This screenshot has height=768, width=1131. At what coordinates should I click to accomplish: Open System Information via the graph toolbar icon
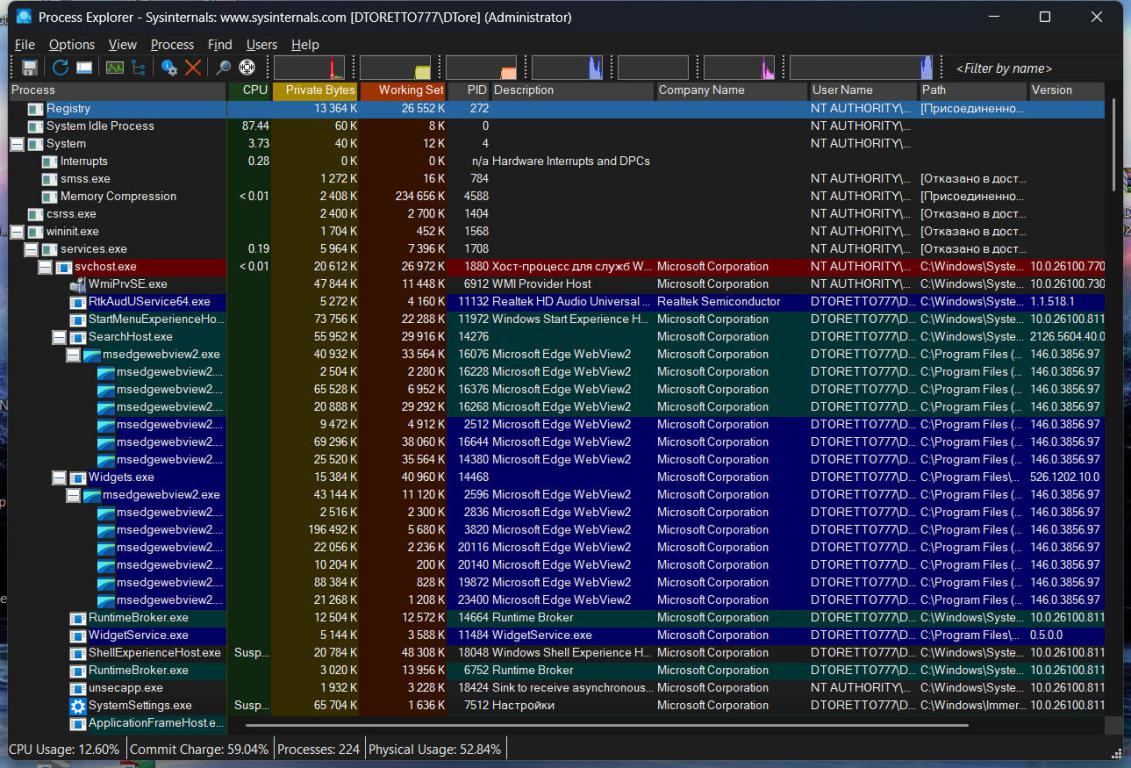115,68
